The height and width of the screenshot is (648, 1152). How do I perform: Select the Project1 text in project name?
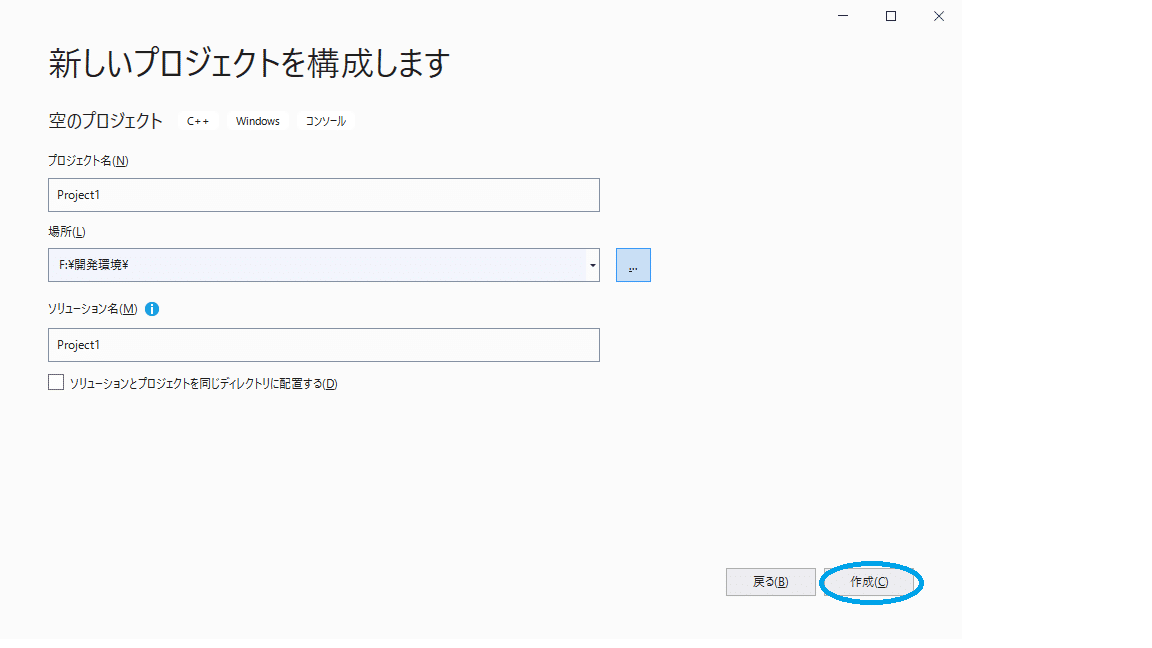point(80,194)
